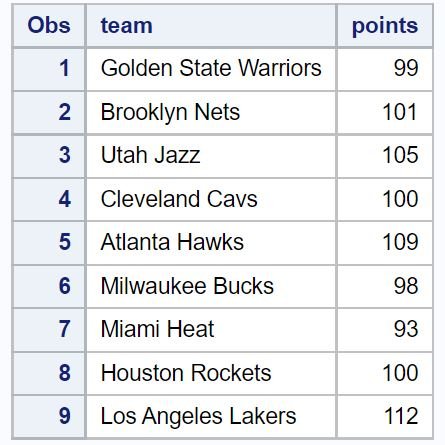The image size is (445, 445).
Task: Click observation number 6 row header
Action: [x=49, y=287]
